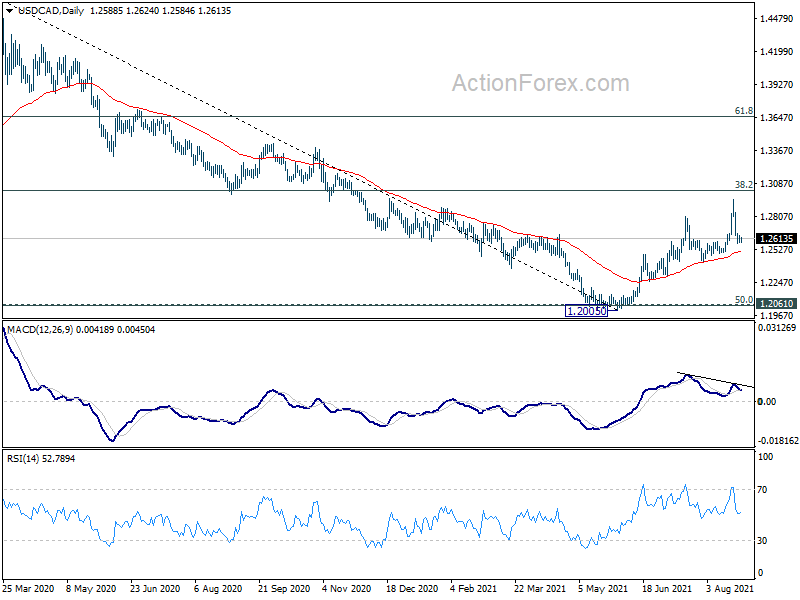Select the 1.44790 price axis value

pos(777,19)
